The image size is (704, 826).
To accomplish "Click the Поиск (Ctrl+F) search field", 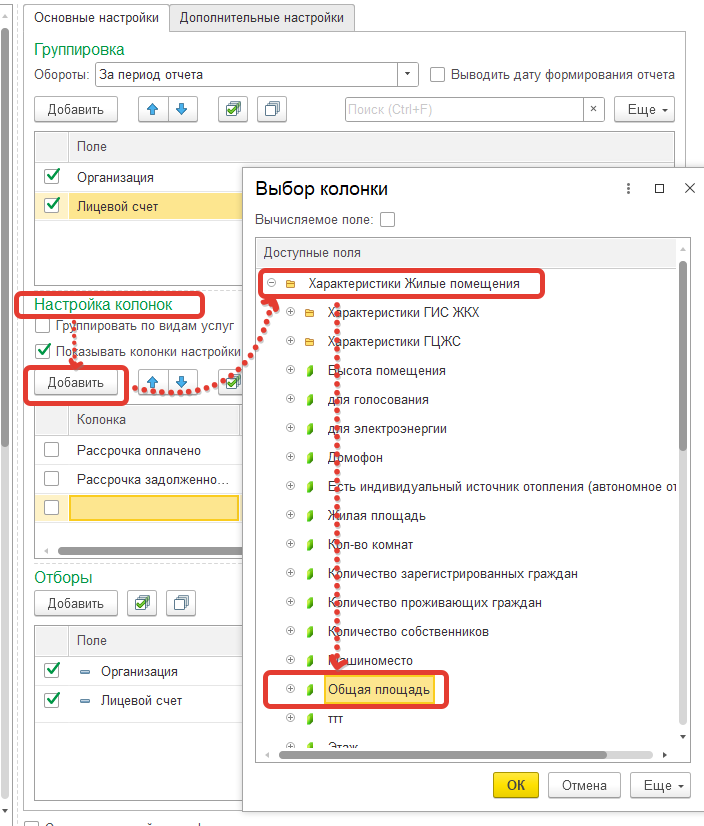I will click(x=463, y=109).
